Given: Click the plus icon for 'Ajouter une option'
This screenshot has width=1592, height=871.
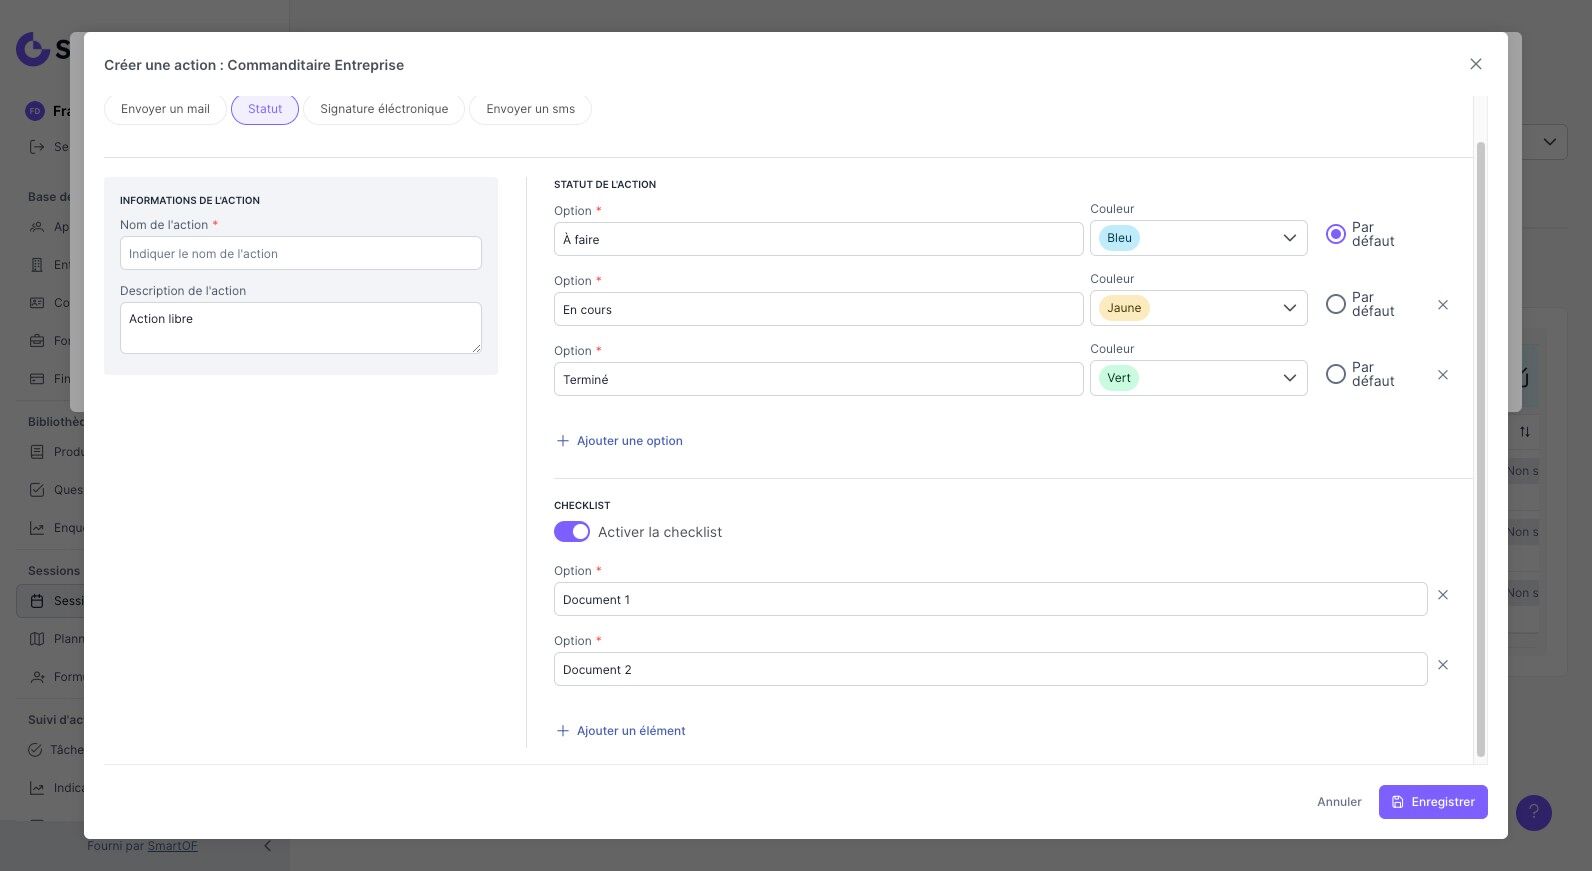Looking at the screenshot, I should coord(562,441).
